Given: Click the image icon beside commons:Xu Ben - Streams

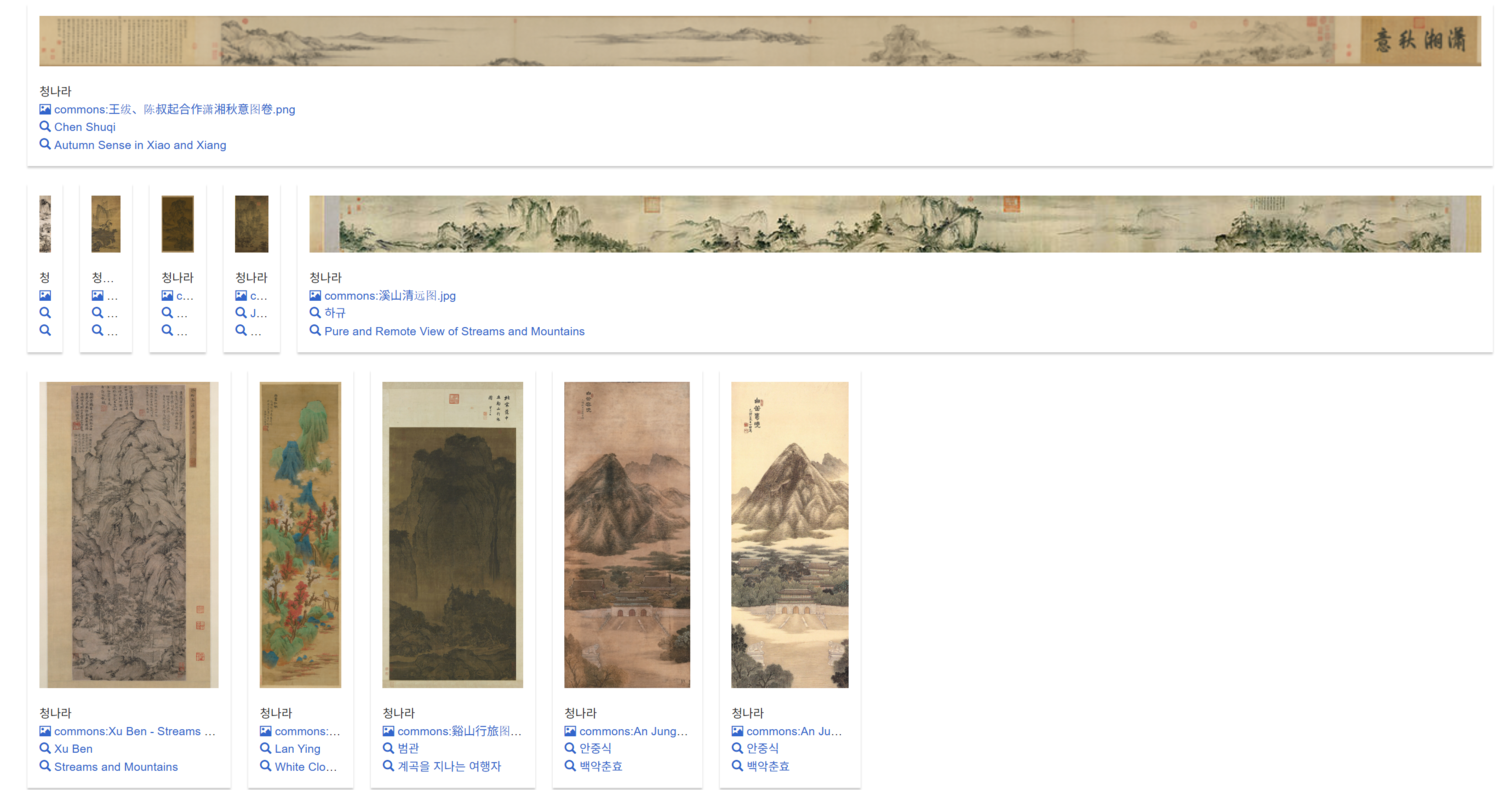Looking at the screenshot, I should 45,732.
